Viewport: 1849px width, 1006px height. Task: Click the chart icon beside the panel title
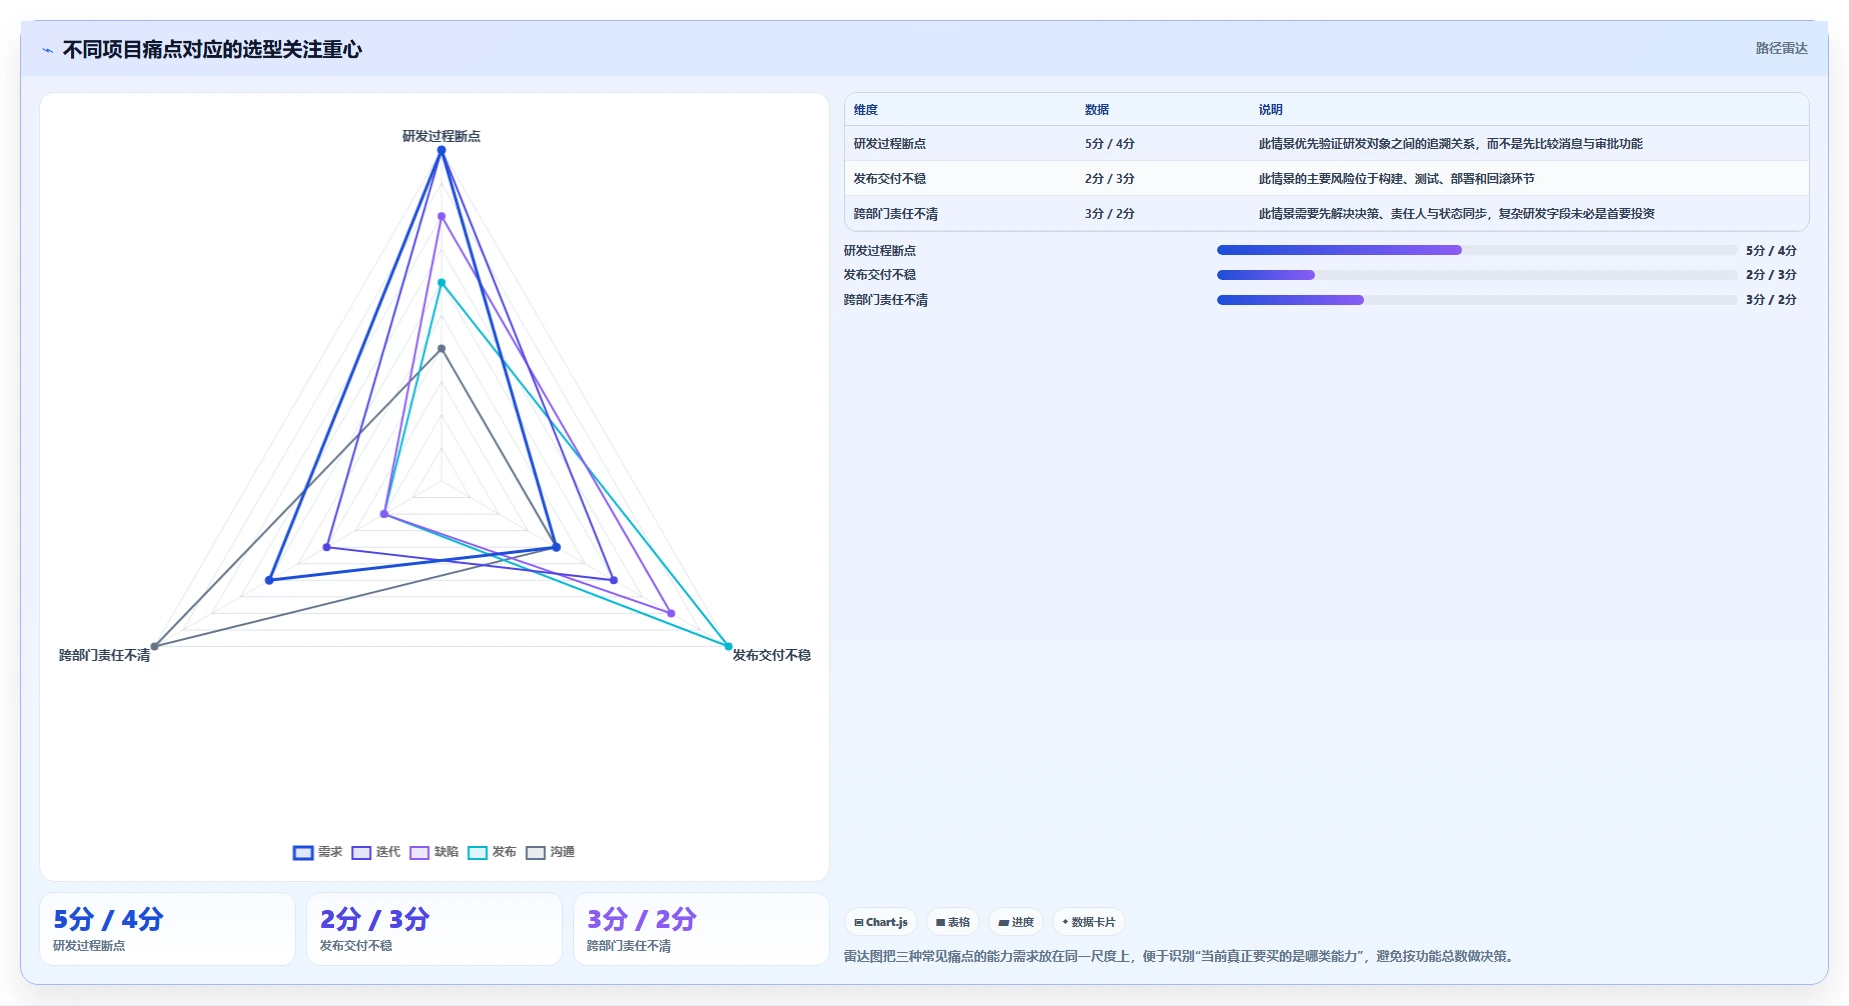pyautogui.click(x=47, y=50)
